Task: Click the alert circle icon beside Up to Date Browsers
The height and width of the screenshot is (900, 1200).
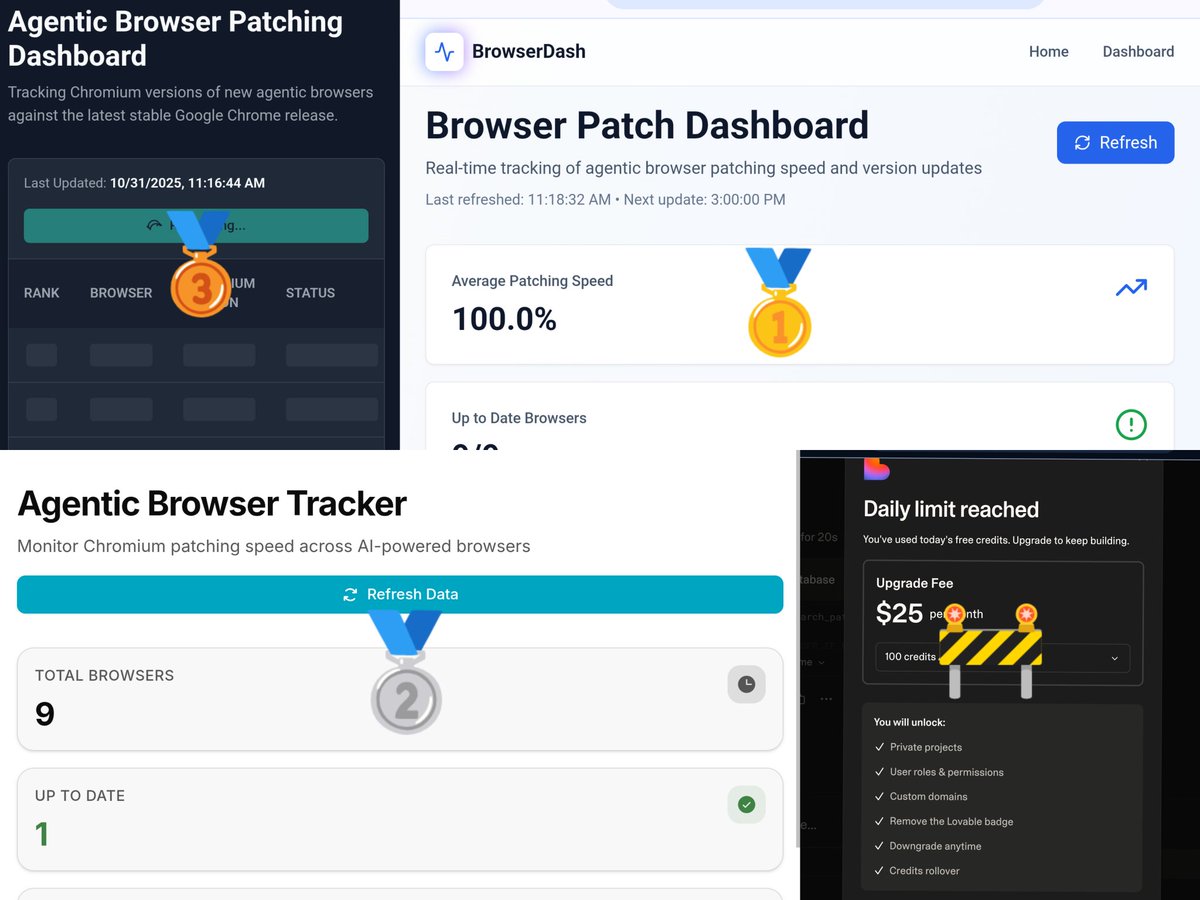Action: tap(1131, 425)
